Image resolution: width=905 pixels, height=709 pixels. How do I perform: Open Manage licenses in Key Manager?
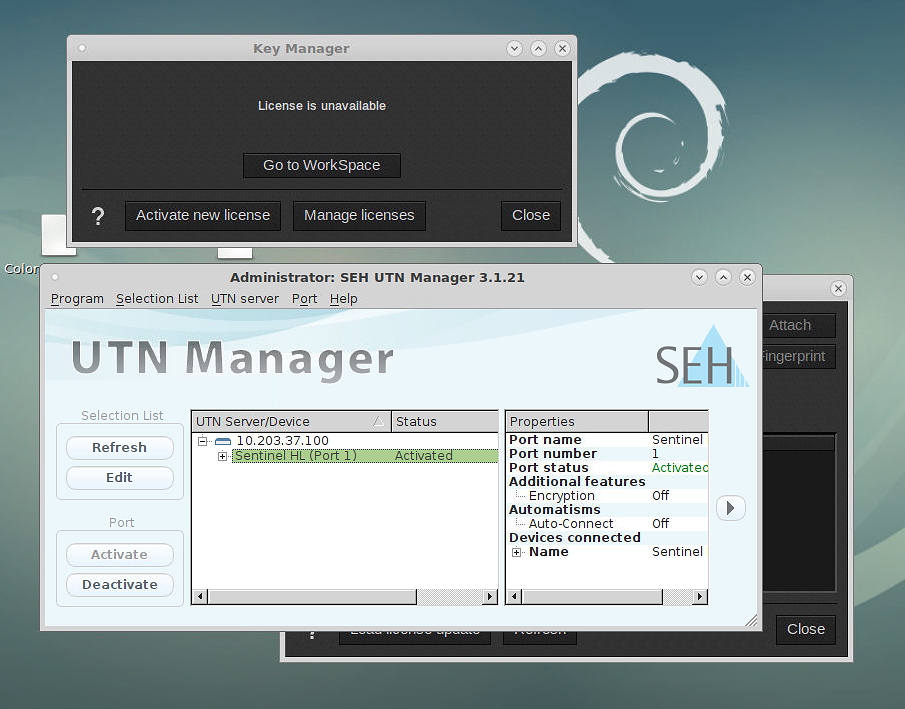(359, 215)
